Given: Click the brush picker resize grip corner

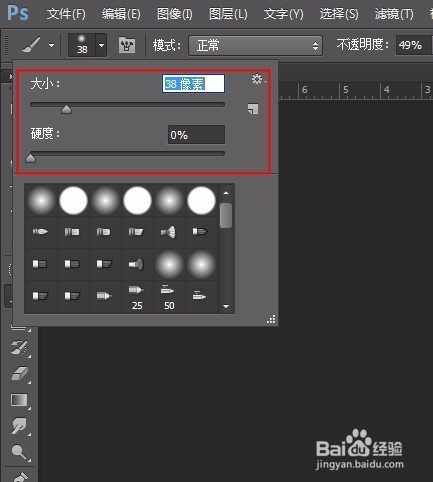Looking at the screenshot, I should click(271, 319).
